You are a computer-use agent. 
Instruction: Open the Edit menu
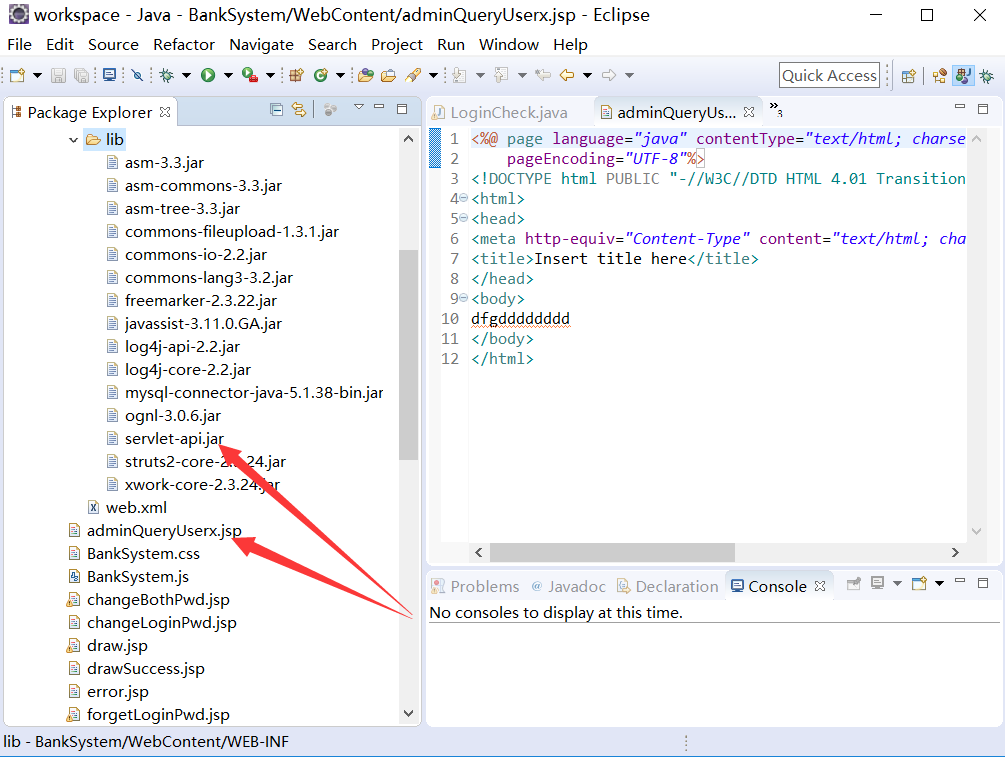tap(60, 45)
